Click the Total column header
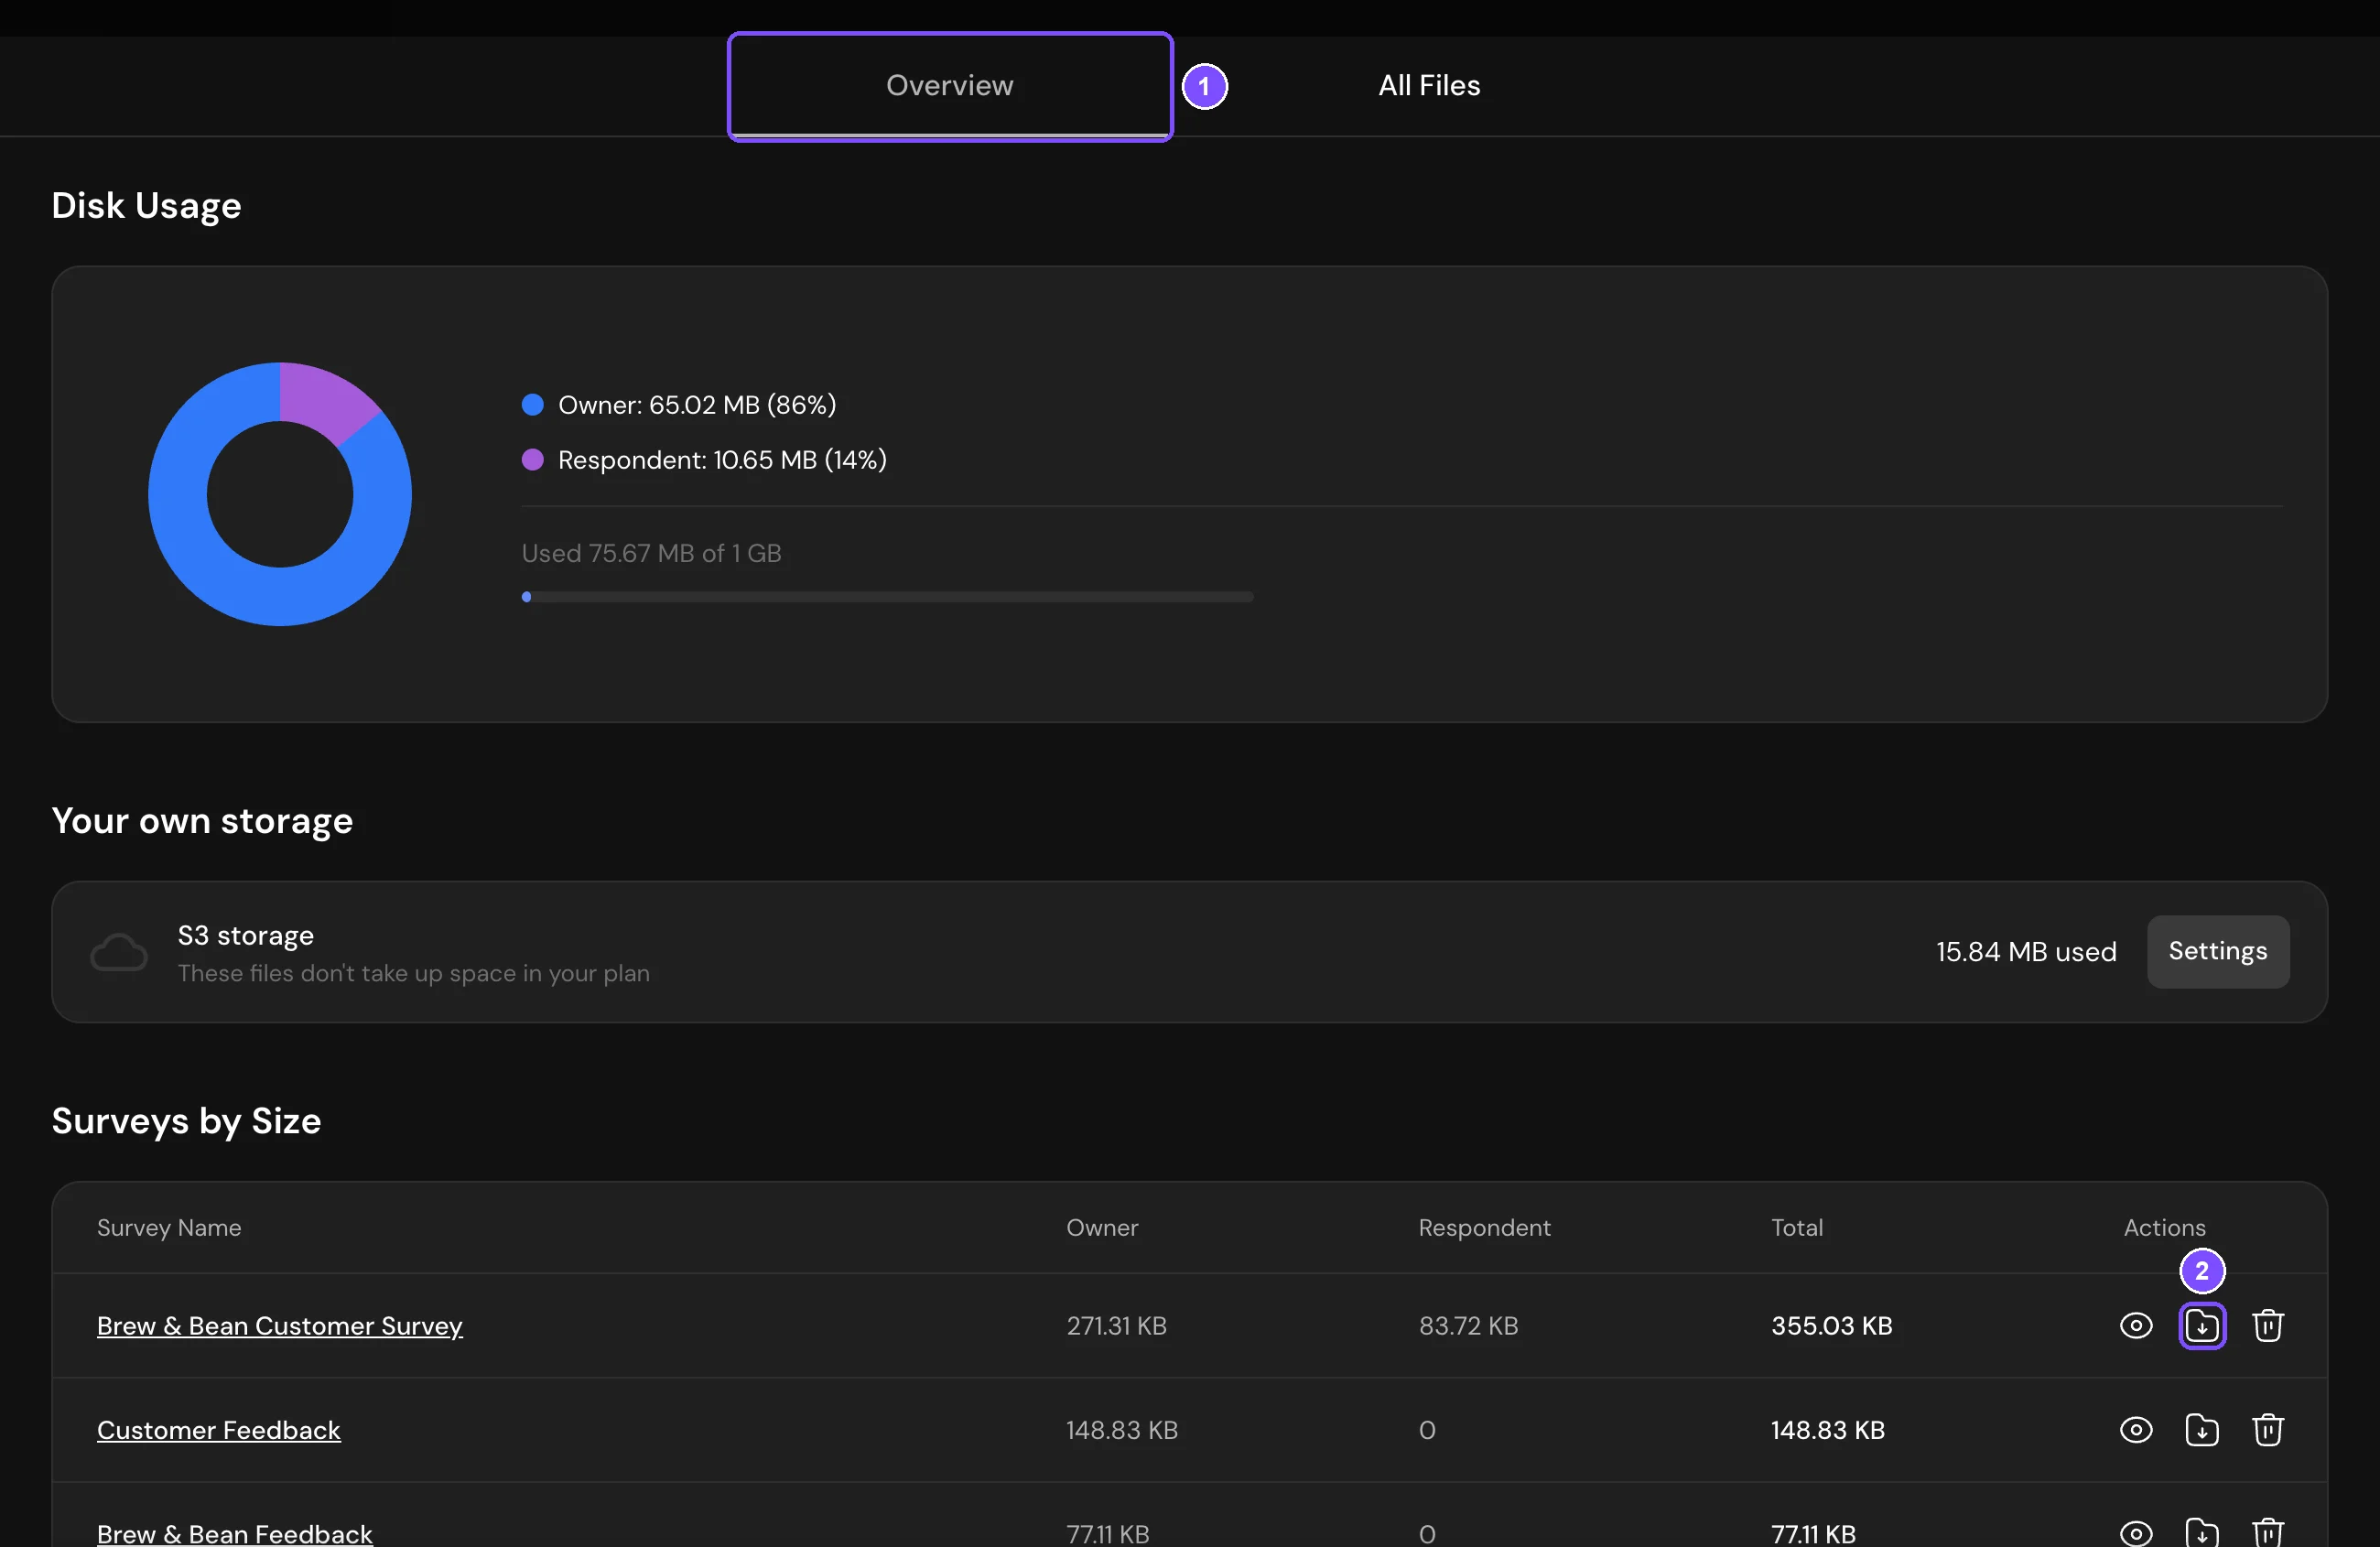This screenshot has width=2380, height=1547. coord(1797,1227)
